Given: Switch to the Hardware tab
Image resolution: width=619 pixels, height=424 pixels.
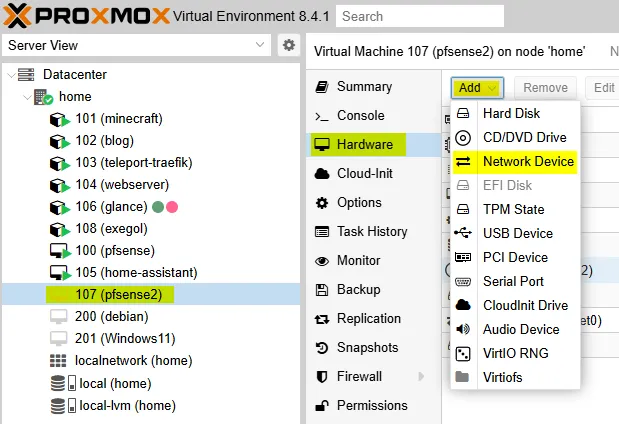Looking at the screenshot, I should click(x=373, y=144).
